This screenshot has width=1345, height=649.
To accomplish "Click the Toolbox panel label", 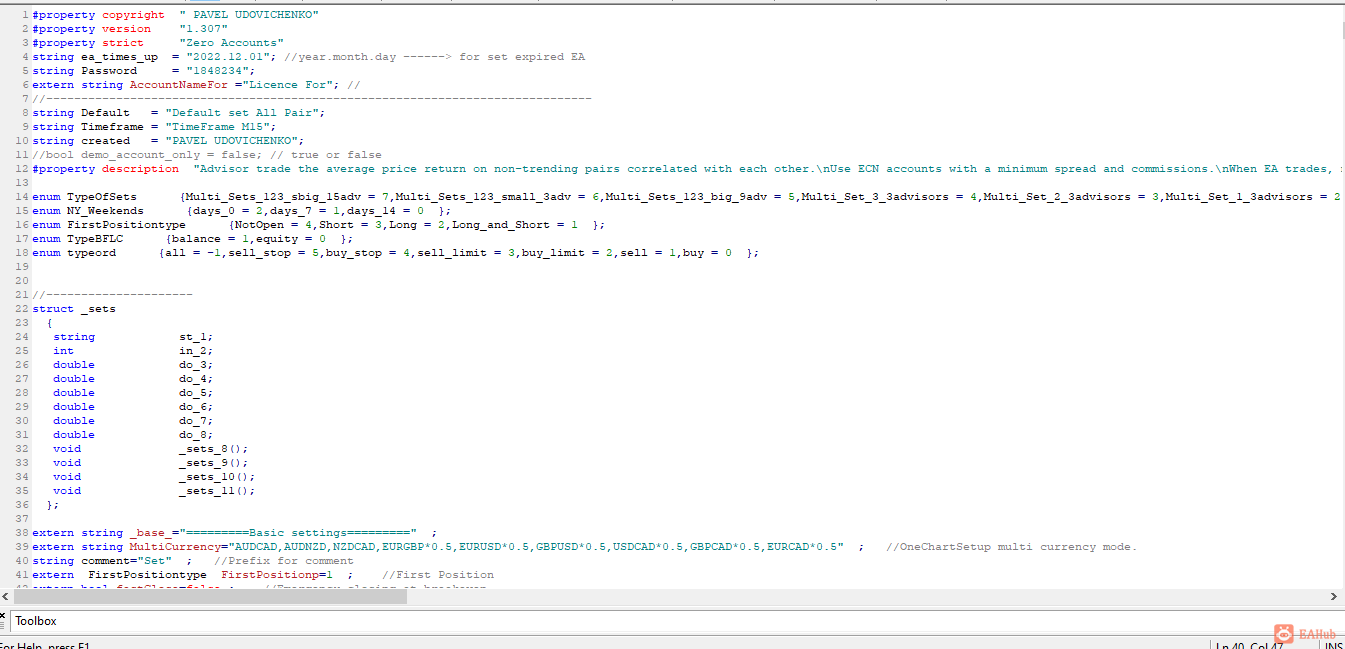I will point(36,621).
